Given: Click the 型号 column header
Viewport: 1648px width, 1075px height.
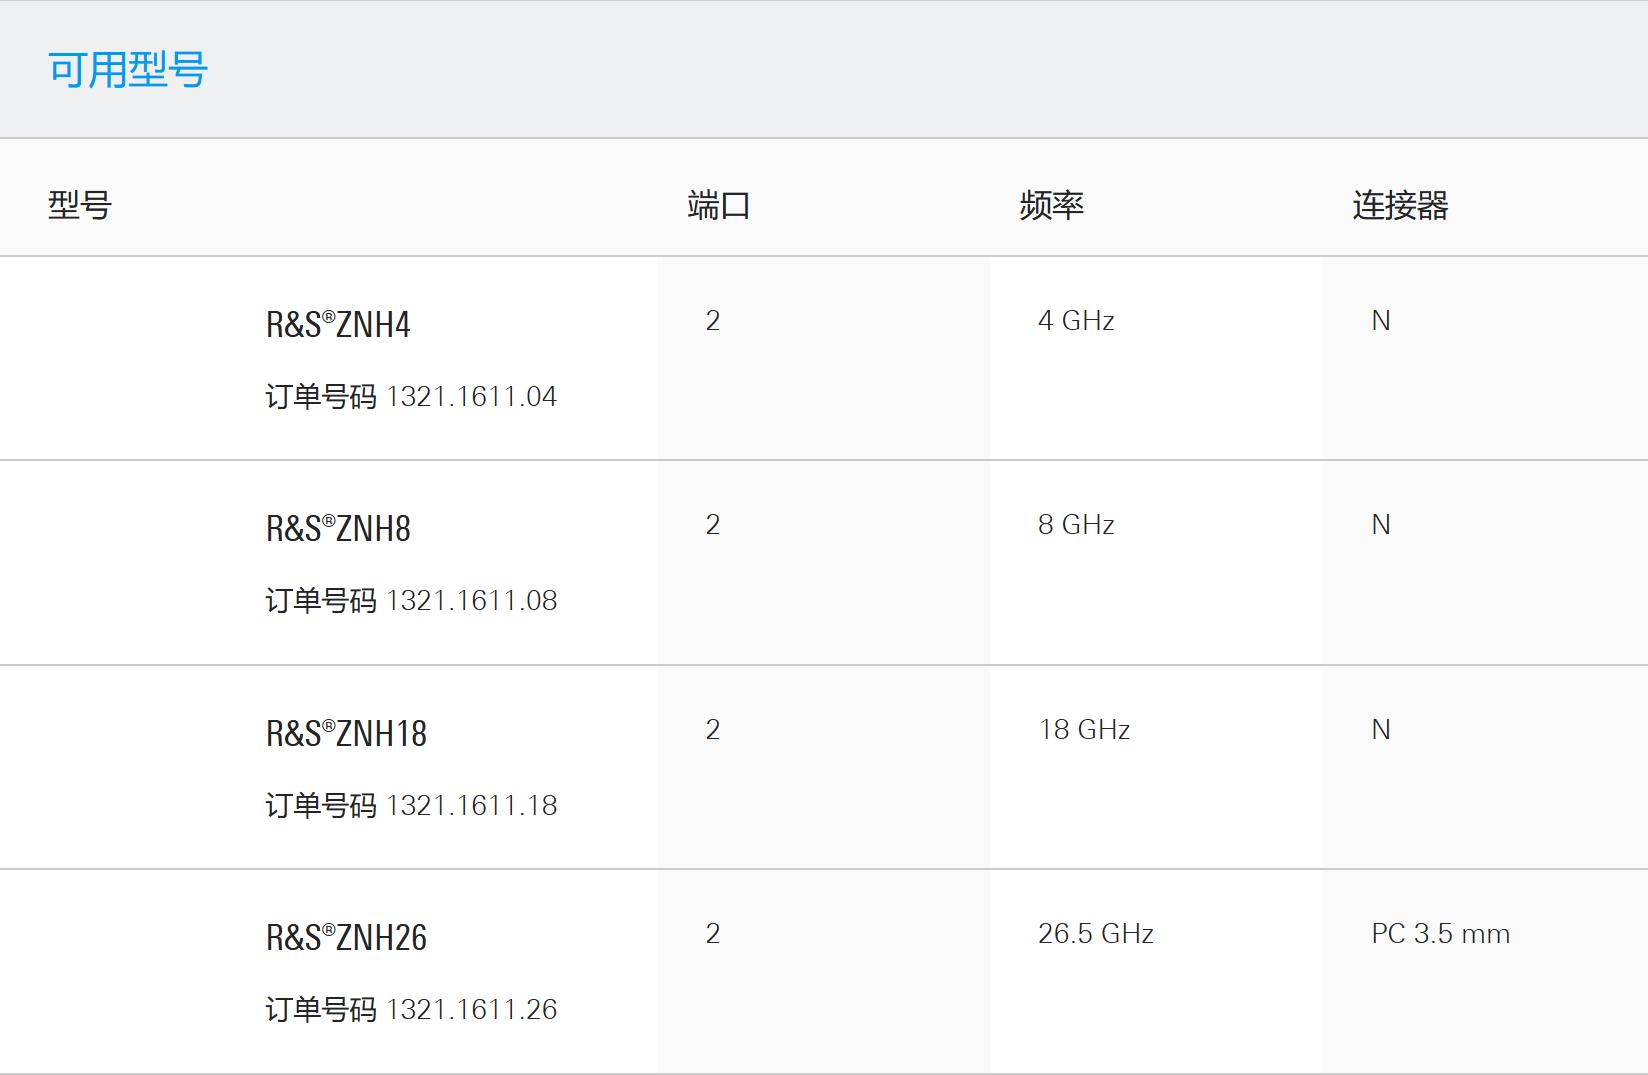Looking at the screenshot, I should (x=80, y=205).
